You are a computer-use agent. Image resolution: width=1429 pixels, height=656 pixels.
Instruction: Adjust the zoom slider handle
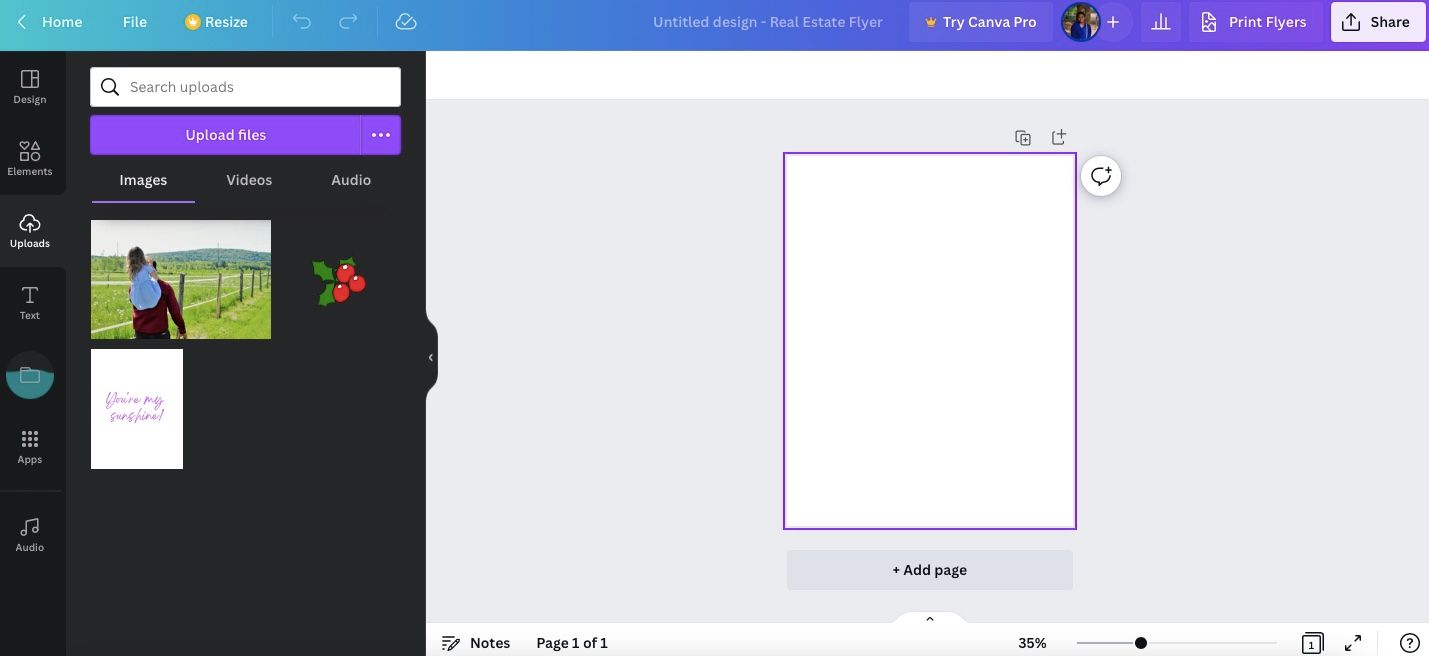pyautogui.click(x=1141, y=643)
